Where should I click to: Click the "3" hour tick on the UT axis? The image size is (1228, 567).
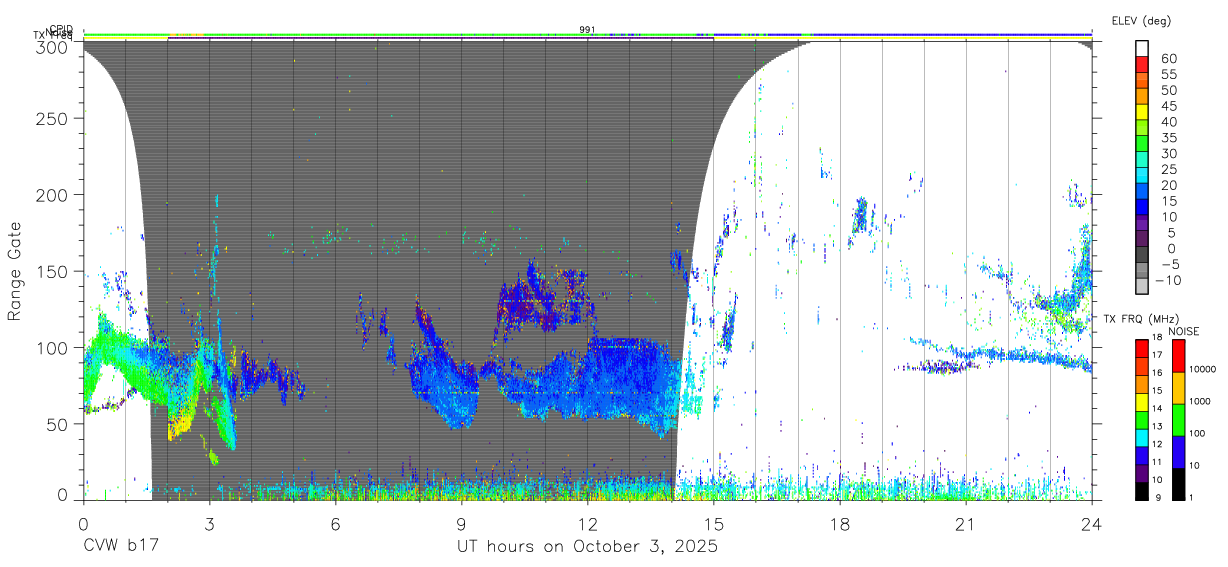209,523
